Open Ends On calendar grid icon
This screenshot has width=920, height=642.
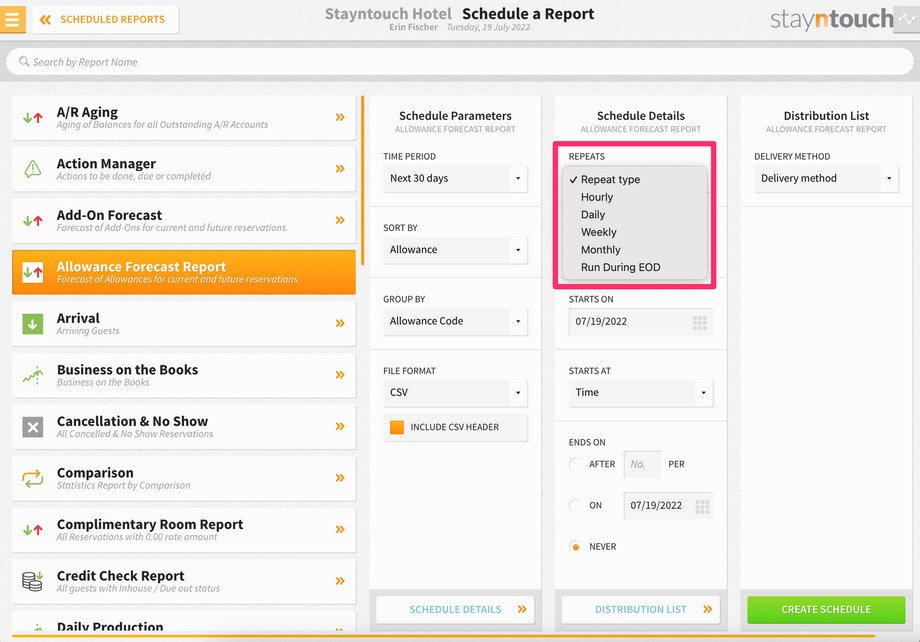[702, 506]
